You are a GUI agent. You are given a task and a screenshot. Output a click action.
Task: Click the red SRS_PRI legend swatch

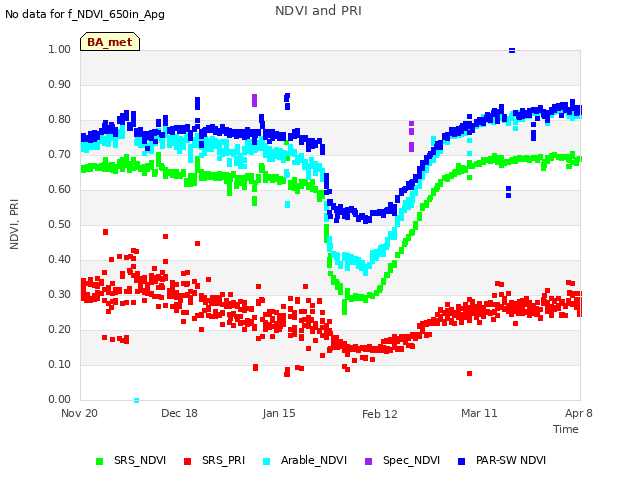point(187,461)
